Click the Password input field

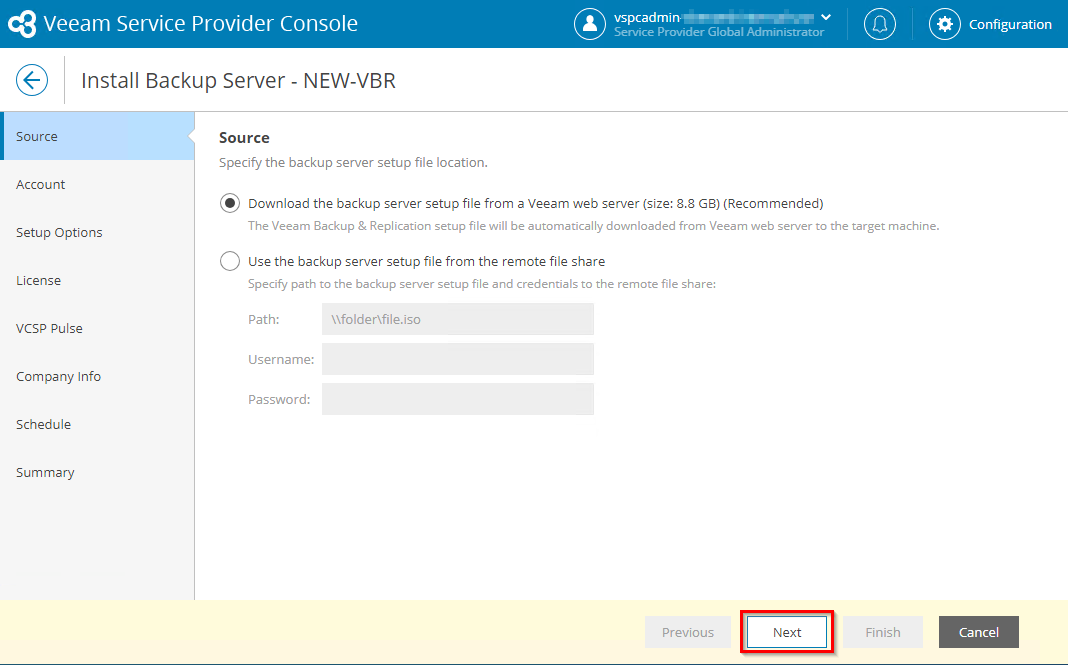click(x=458, y=399)
